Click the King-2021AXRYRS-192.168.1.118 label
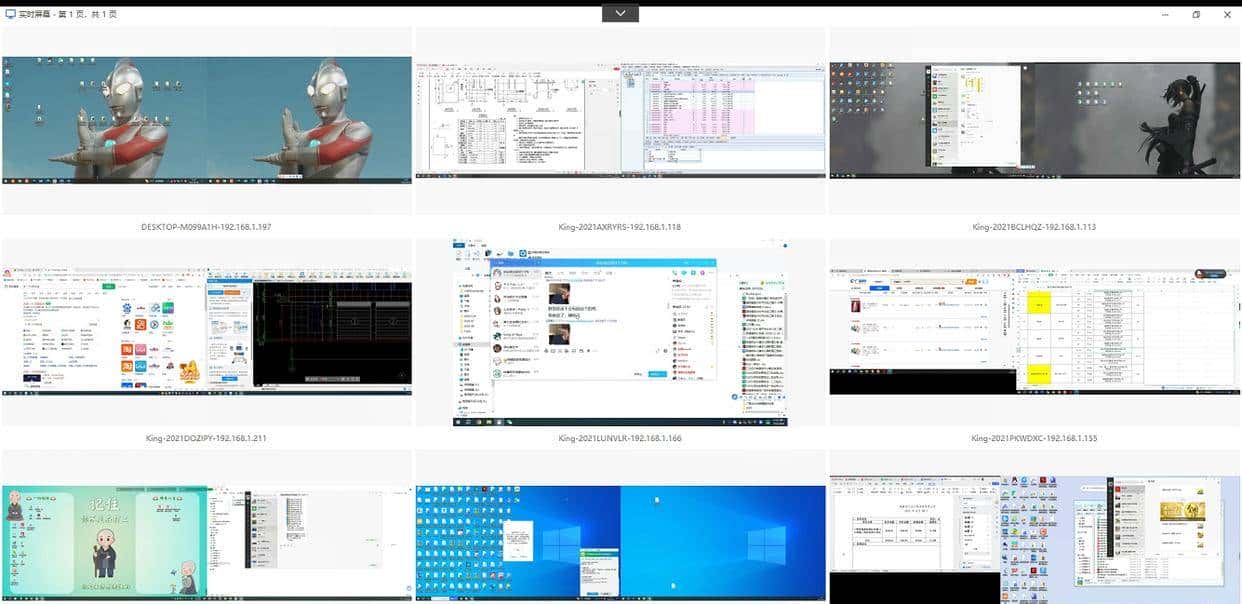This screenshot has width=1242, height=604. (x=620, y=227)
